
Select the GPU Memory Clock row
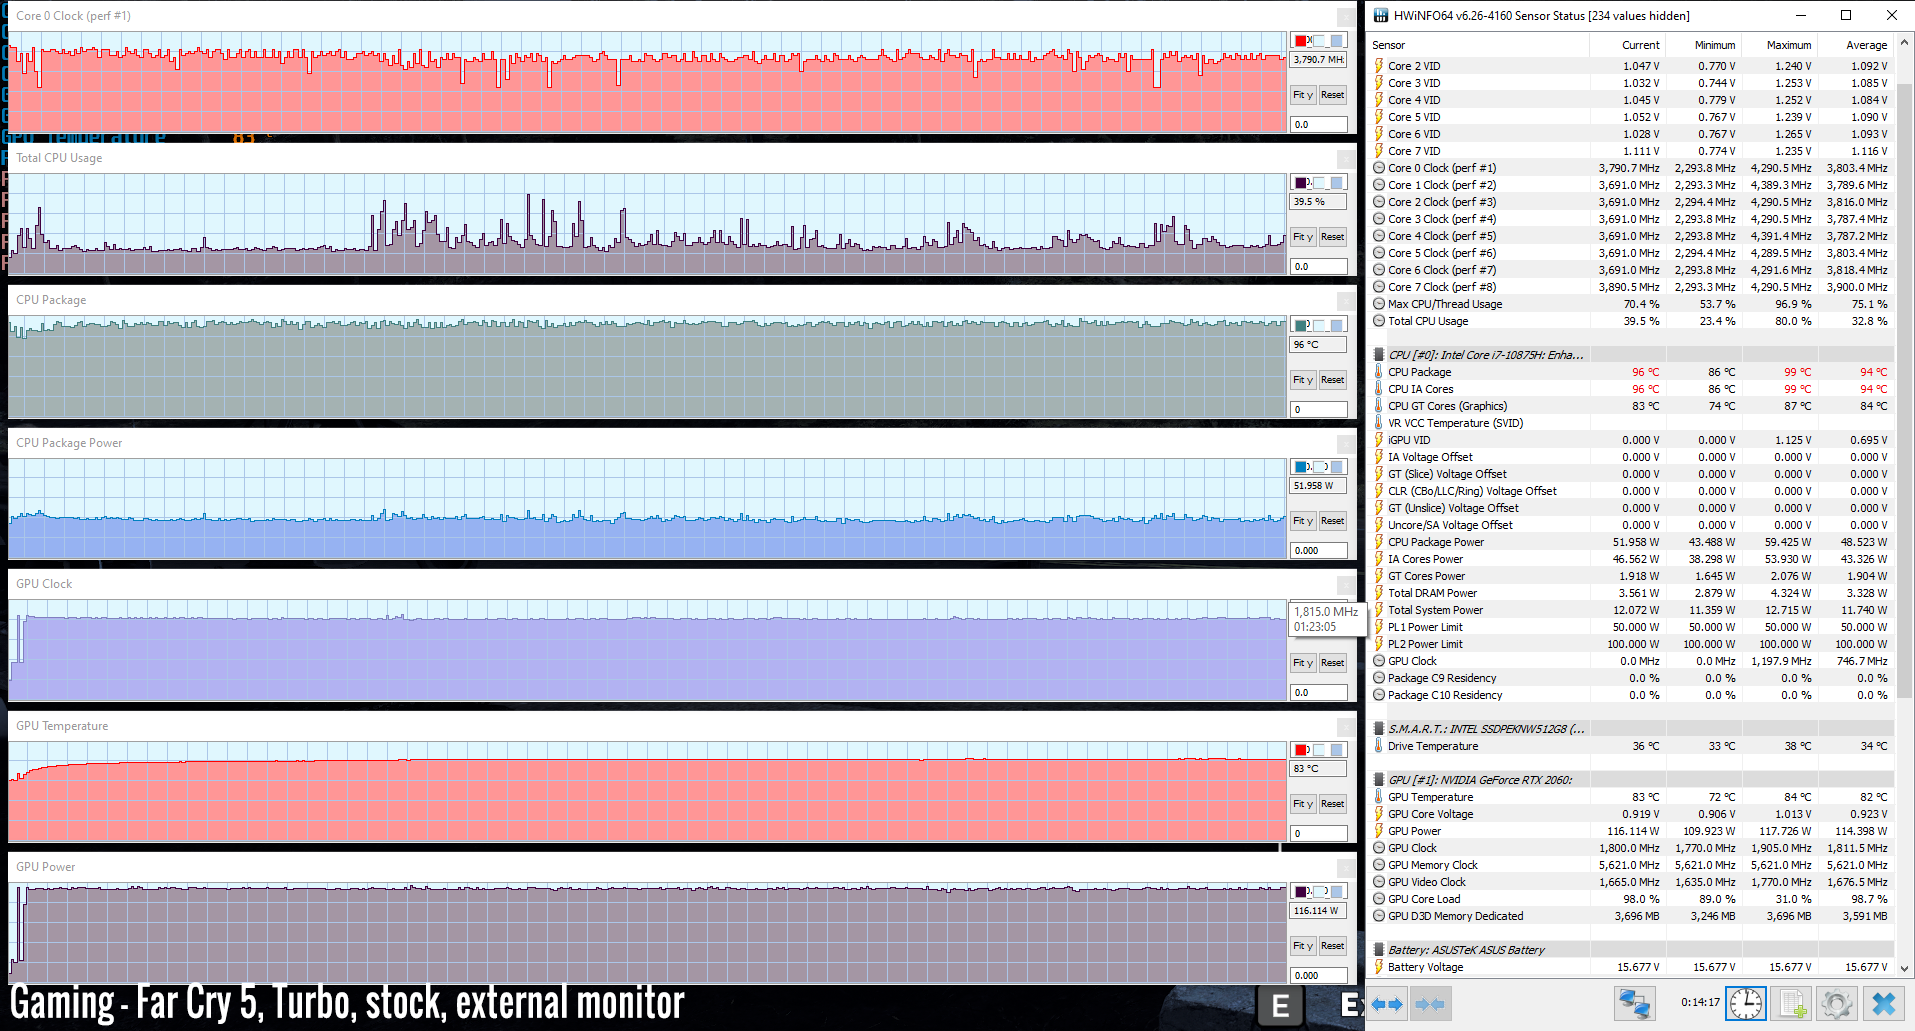pos(1631,865)
